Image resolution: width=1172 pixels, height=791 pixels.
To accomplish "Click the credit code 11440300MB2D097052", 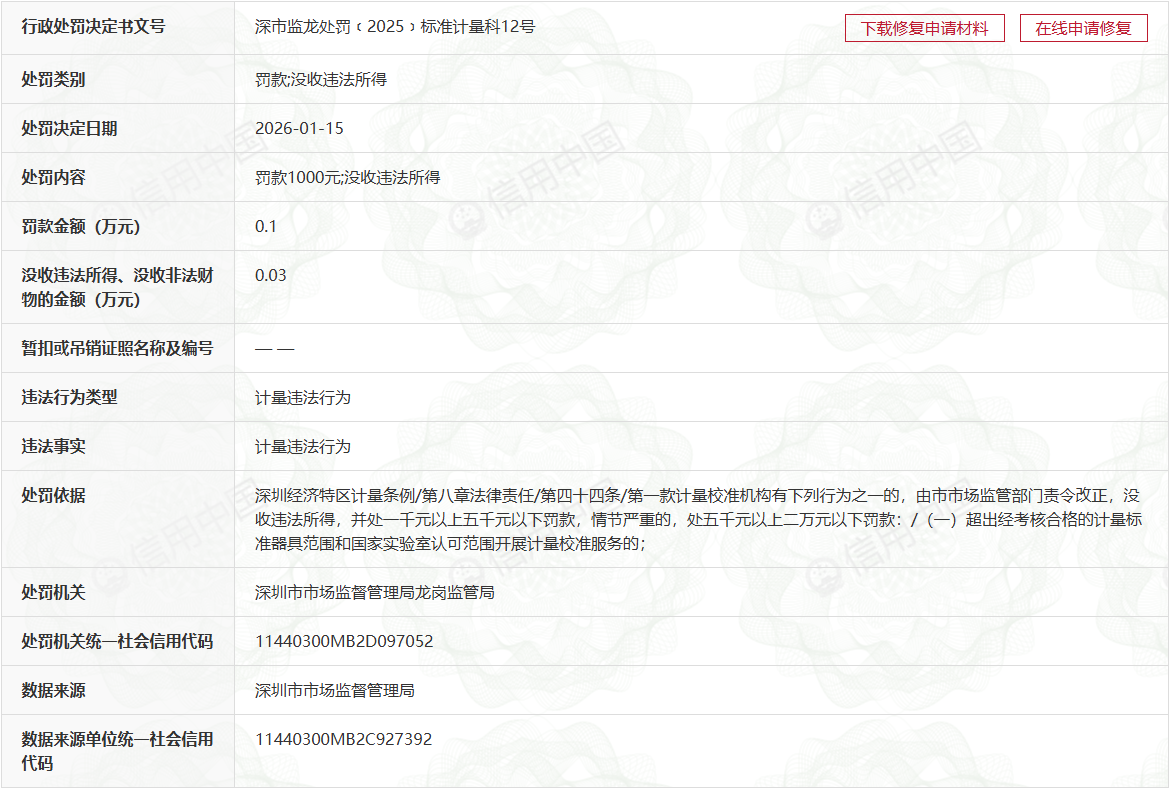I will (x=344, y=641).
